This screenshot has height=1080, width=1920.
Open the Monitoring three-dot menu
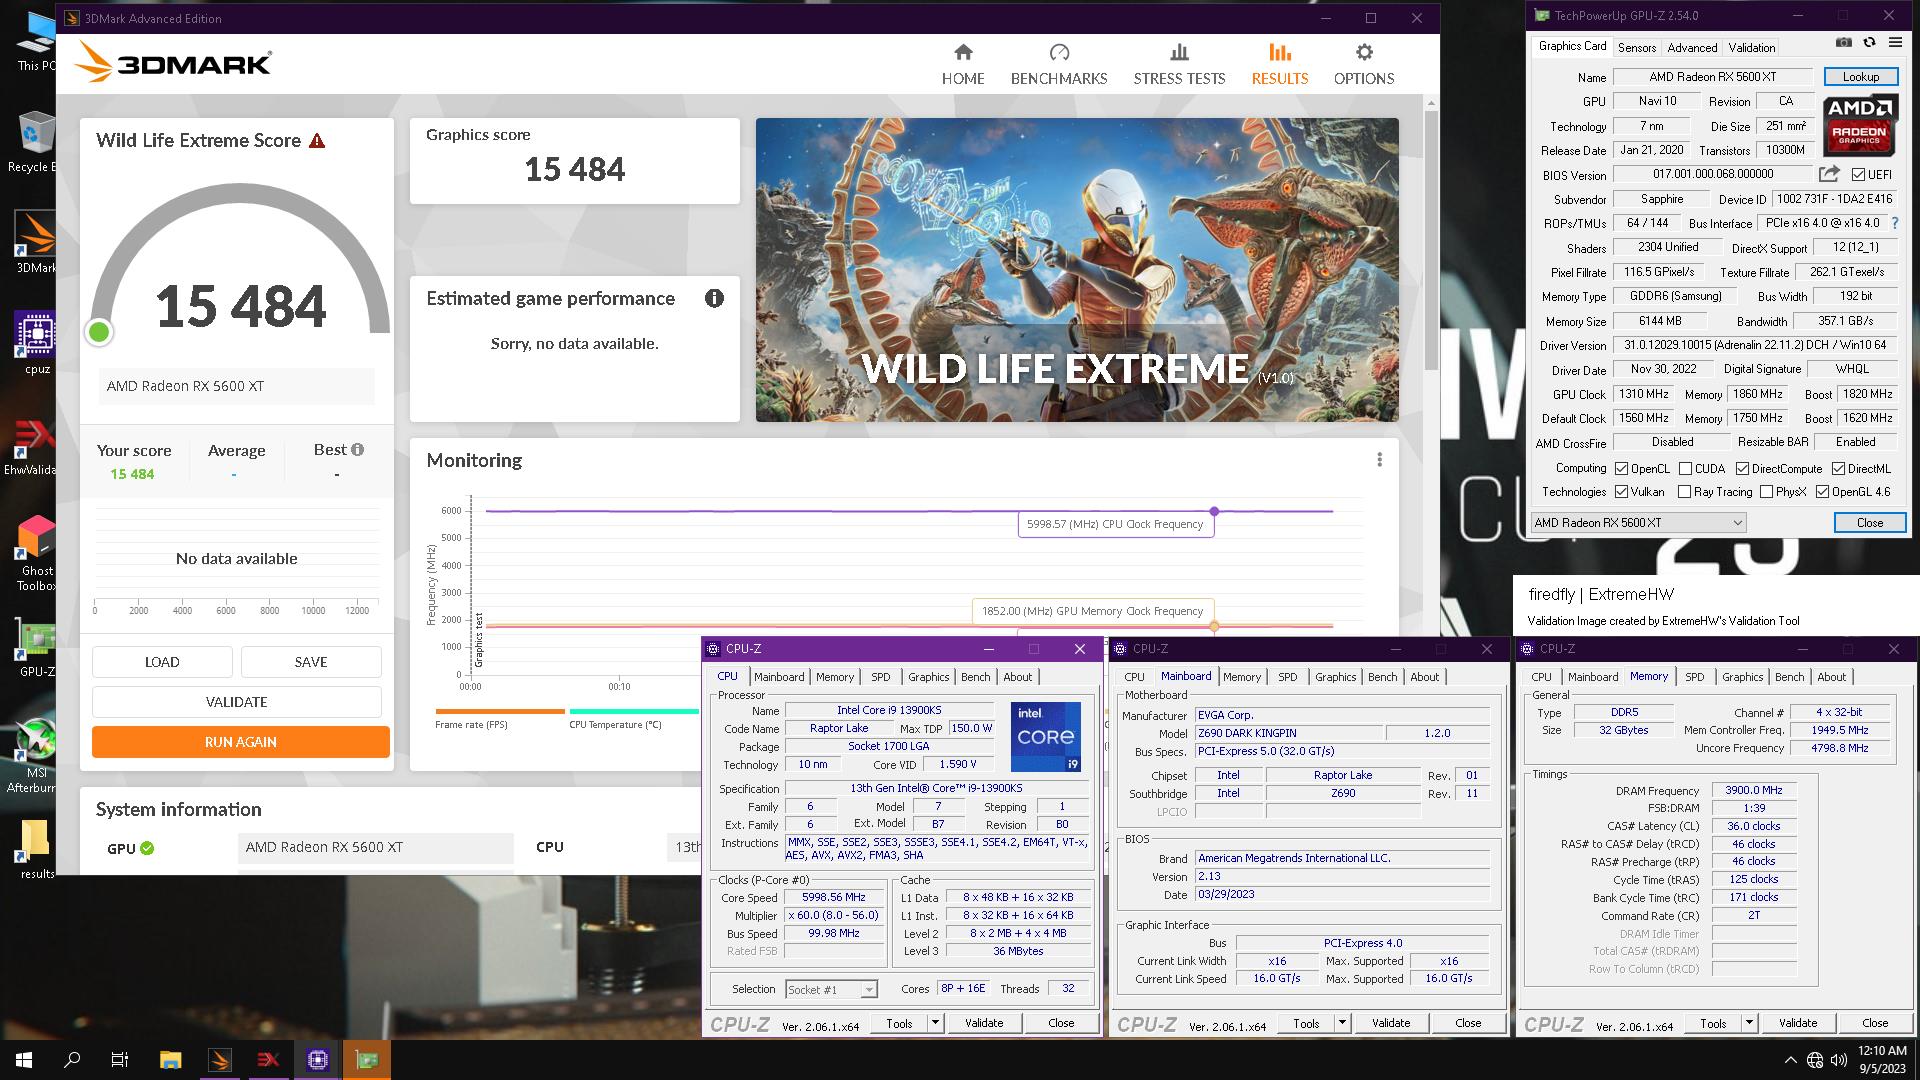tap(1379, 460)
